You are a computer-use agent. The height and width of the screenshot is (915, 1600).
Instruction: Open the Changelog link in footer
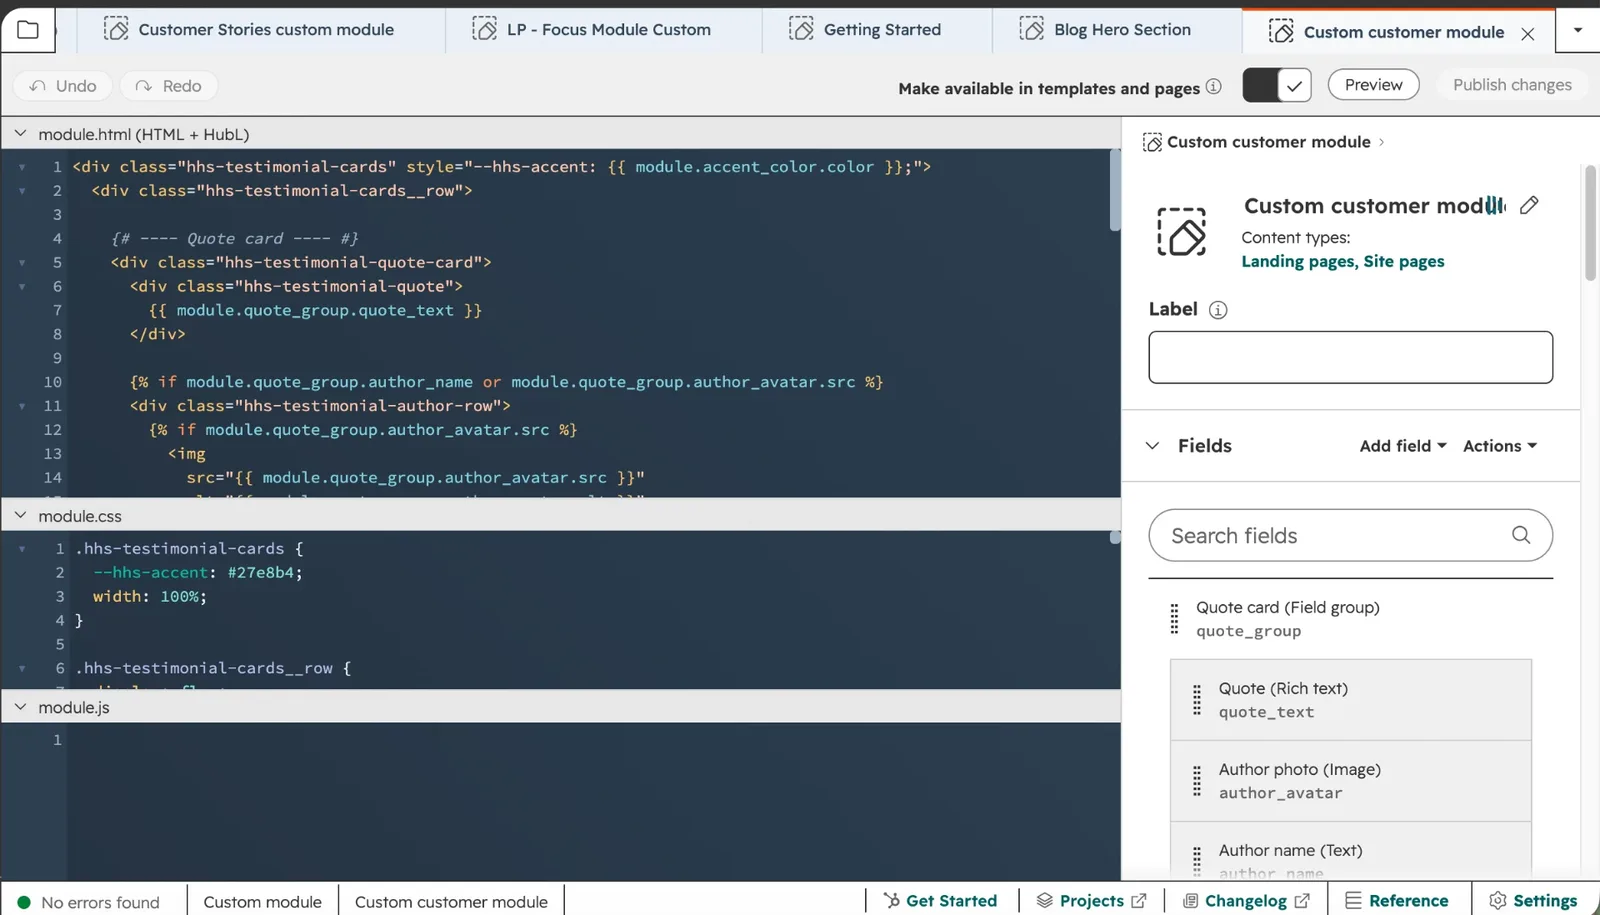1246,901
